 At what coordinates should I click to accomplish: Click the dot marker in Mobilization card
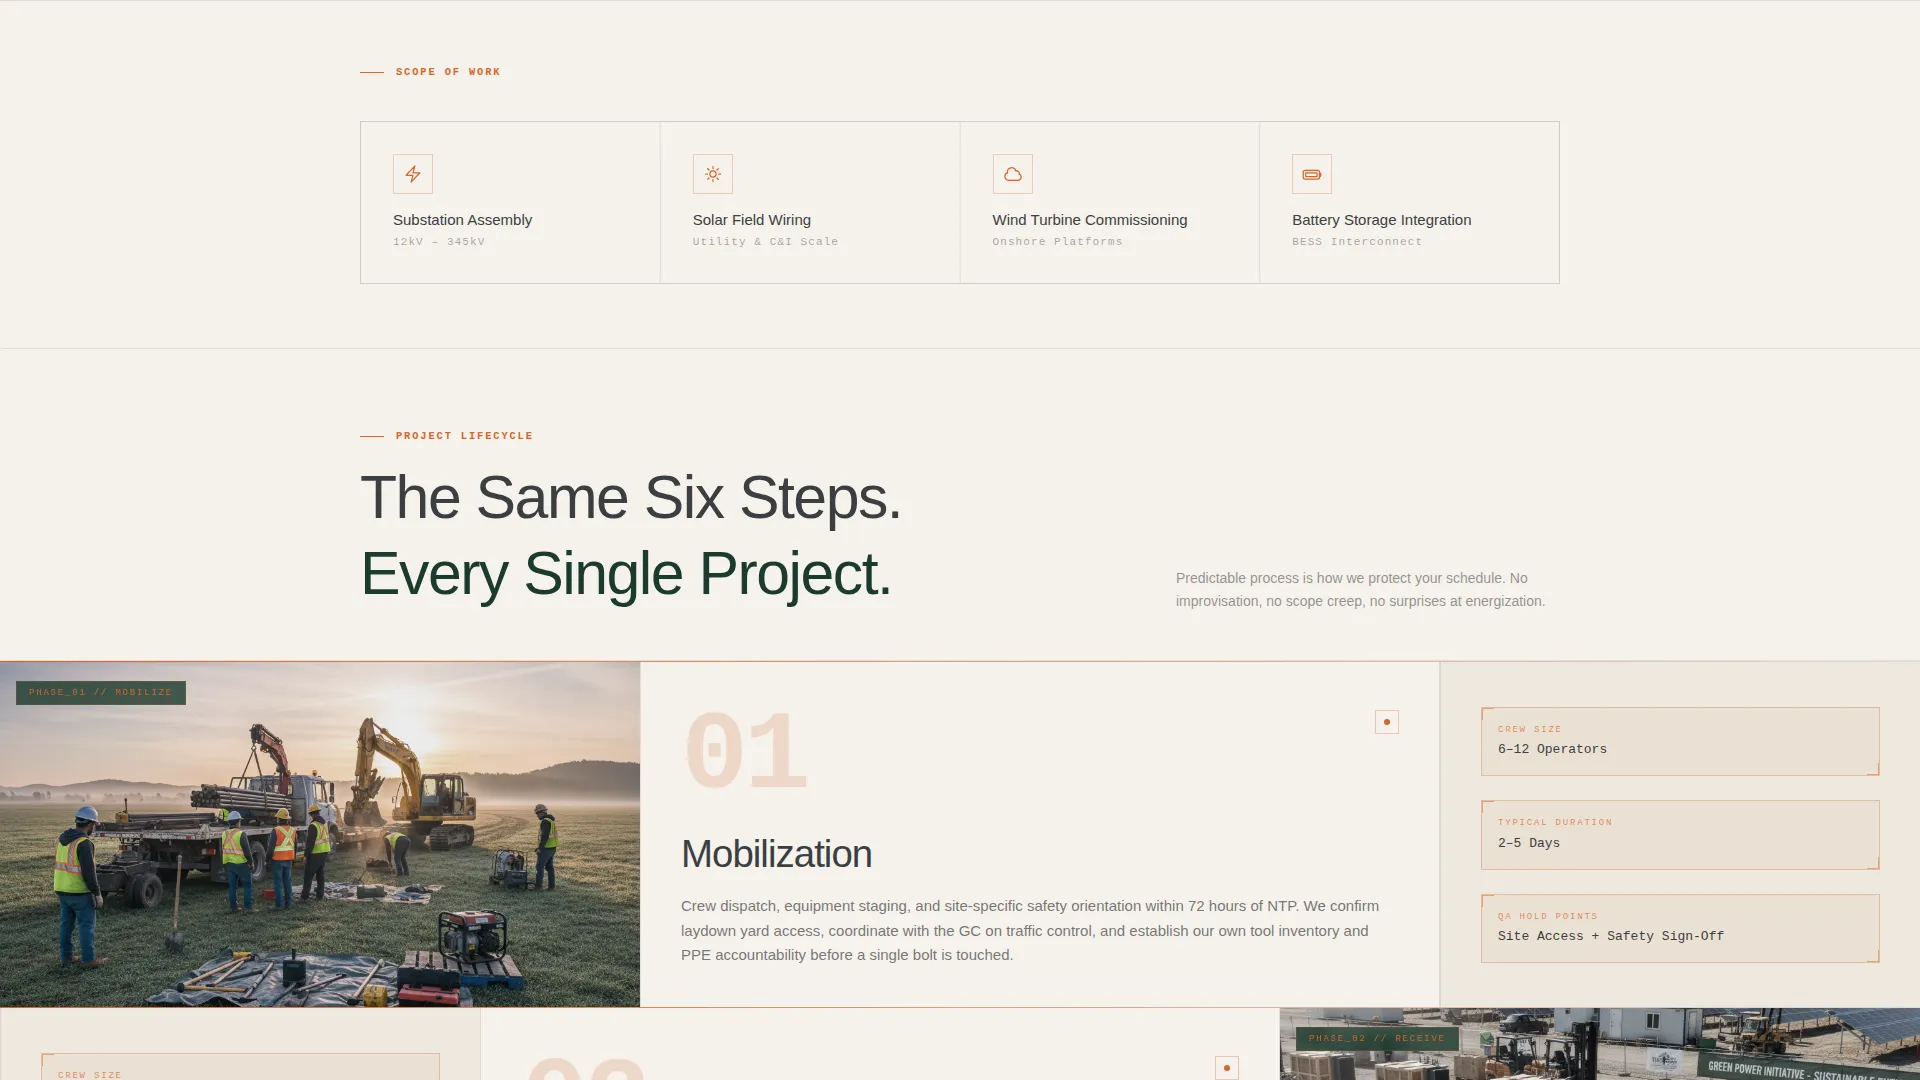[x=1387, y=722]
